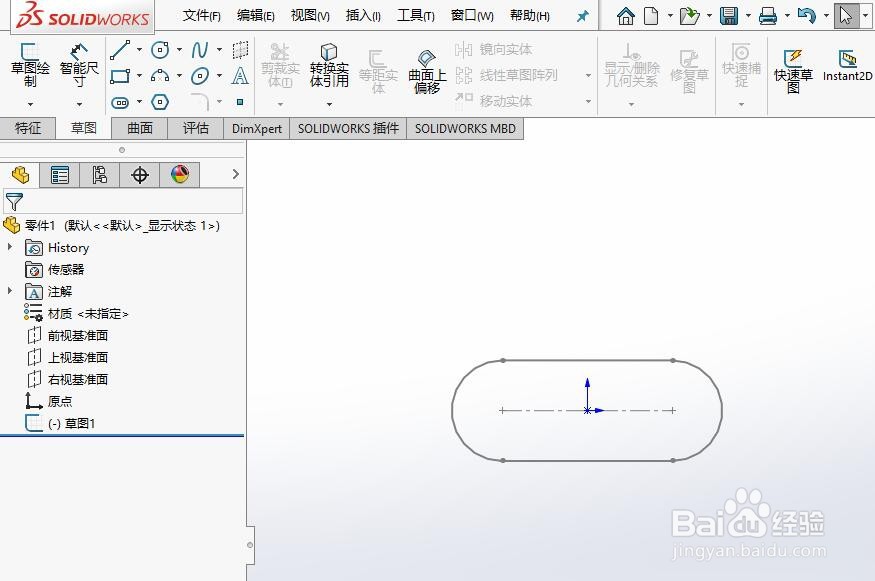Activate the 智能尺寸 smart dimension tool
Image resolution: width=875 pixels, height=581 pixels.
tap(79, 65)
